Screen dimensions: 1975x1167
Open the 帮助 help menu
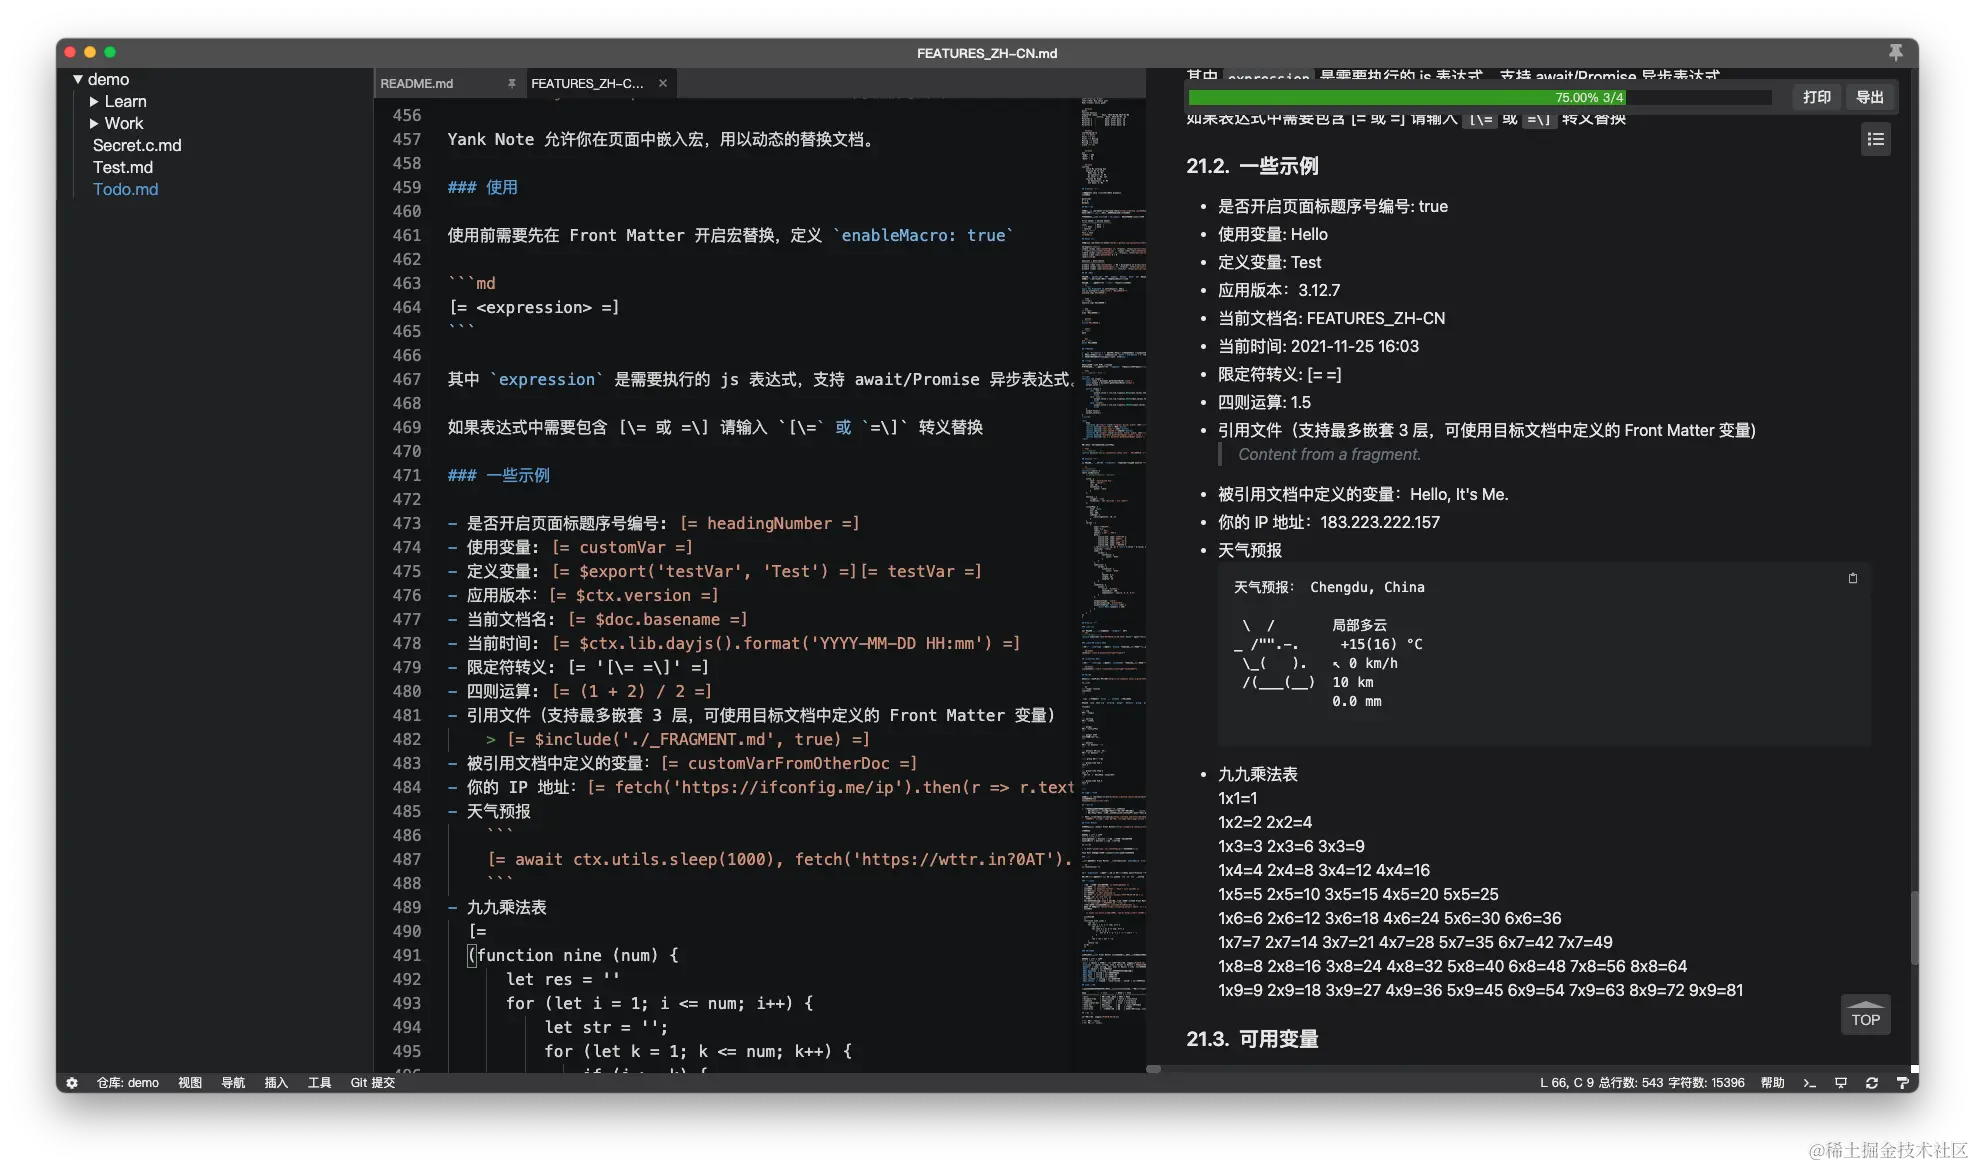point(1772,1083)
